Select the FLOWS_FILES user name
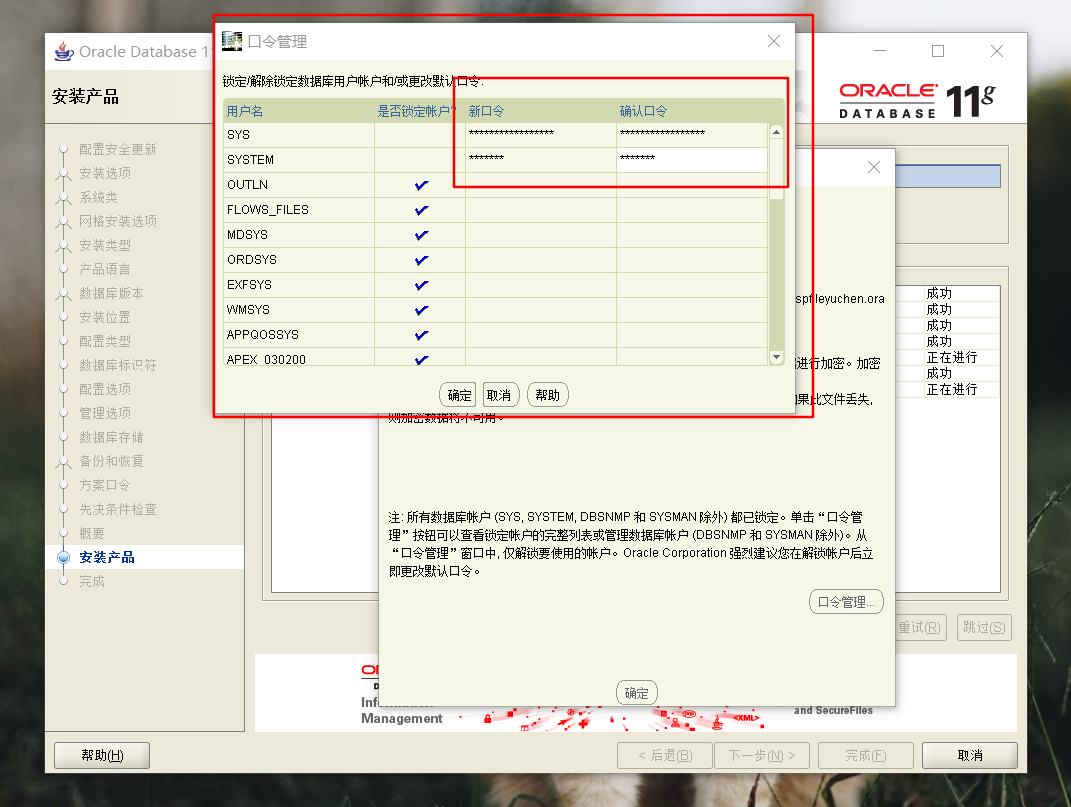 click(x=268, y=210)
